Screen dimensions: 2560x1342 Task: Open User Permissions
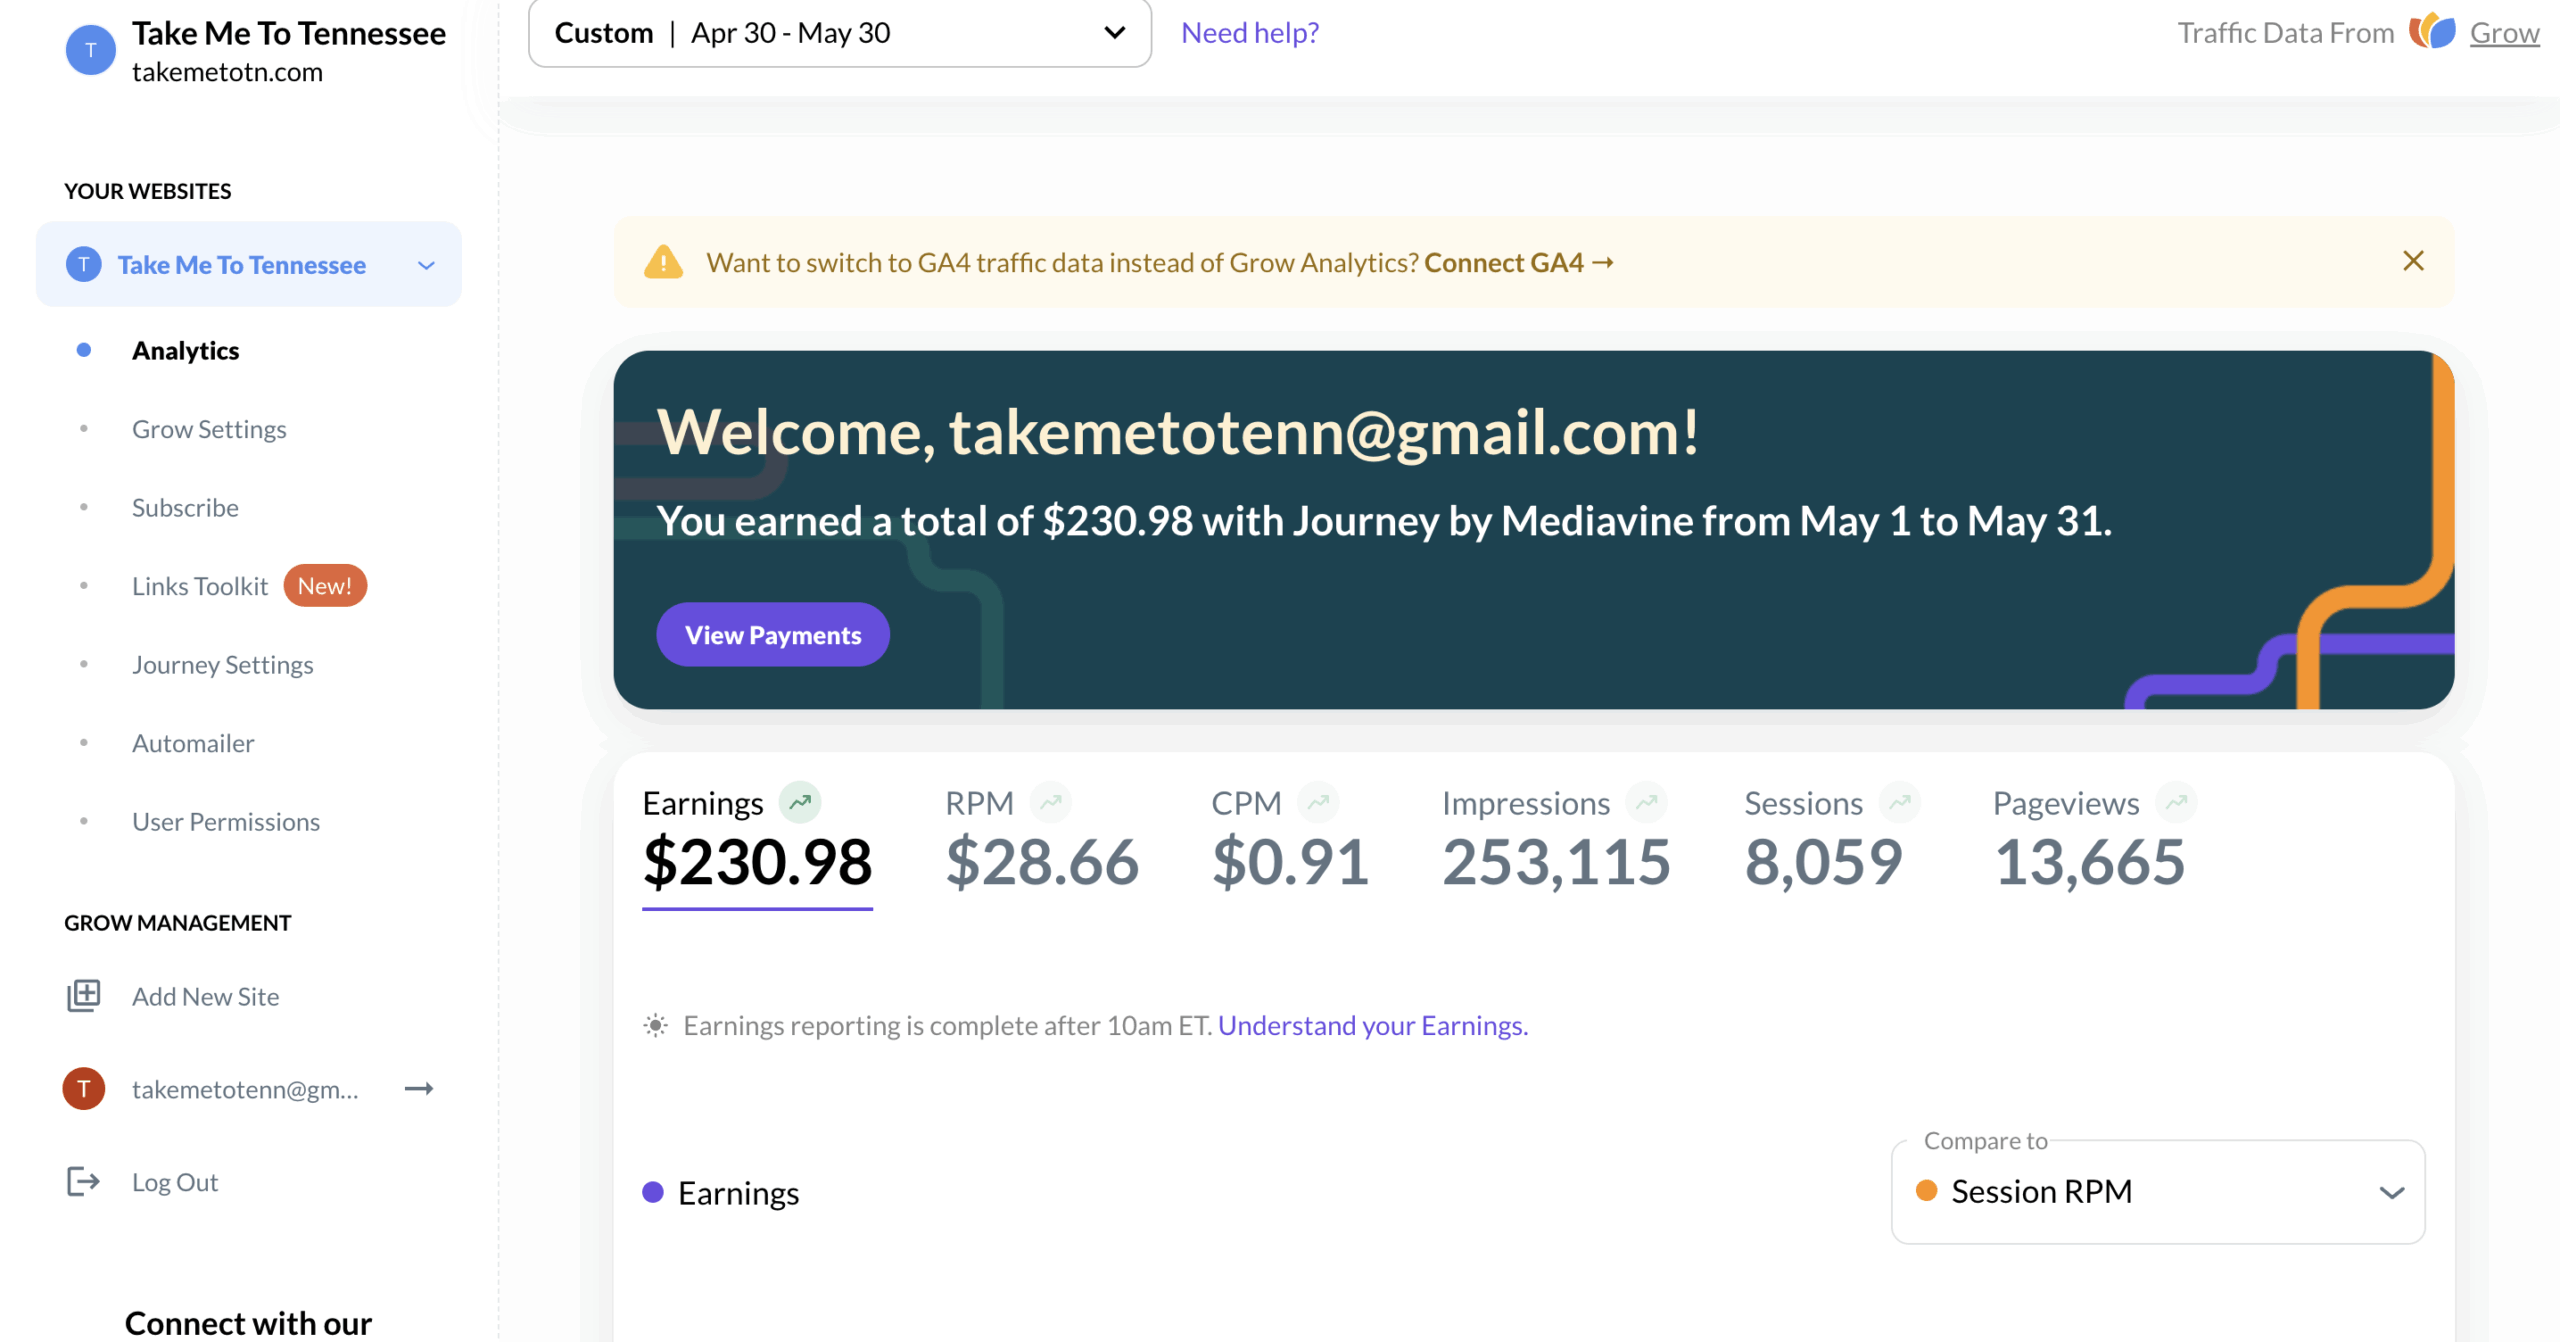(x=226, y=822)
